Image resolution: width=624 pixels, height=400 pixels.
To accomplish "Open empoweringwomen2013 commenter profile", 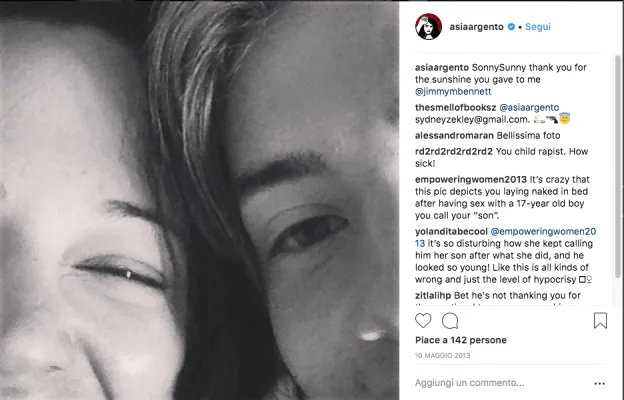I will pos(471,179).
